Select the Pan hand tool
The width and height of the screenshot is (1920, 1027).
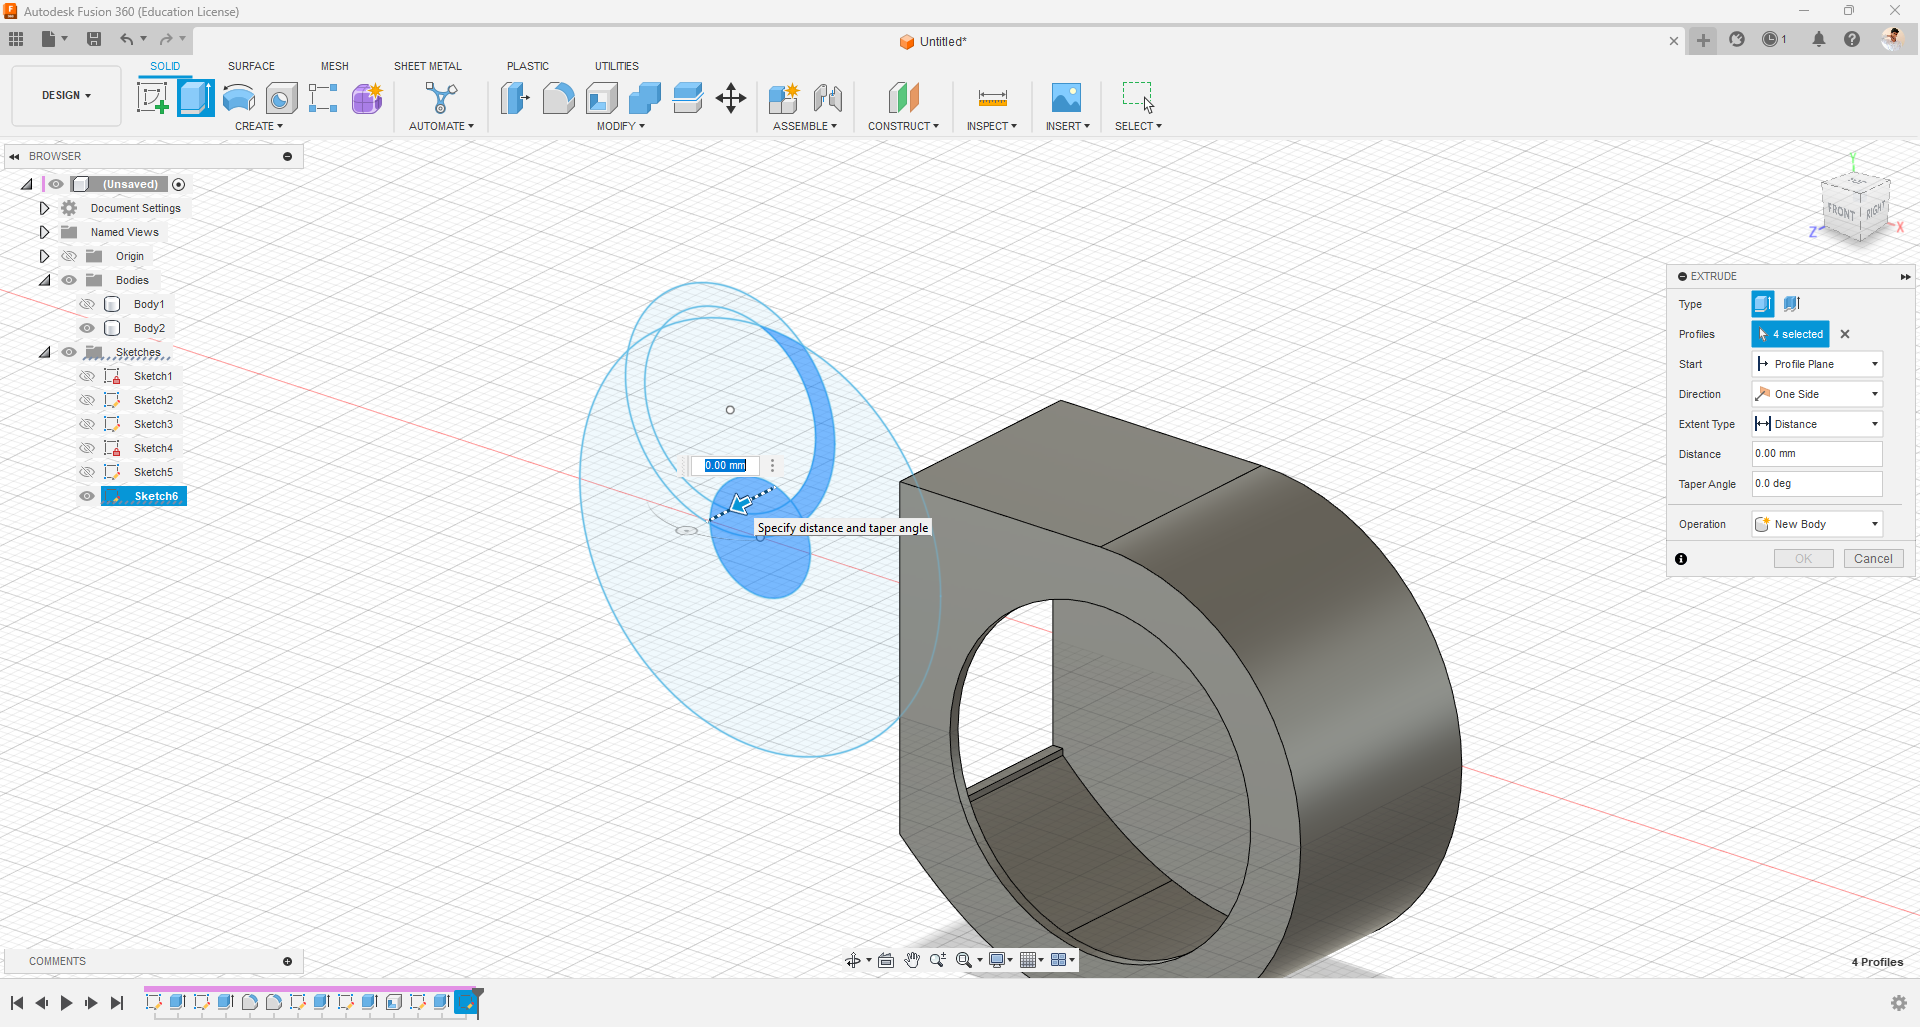pos(912,960)
